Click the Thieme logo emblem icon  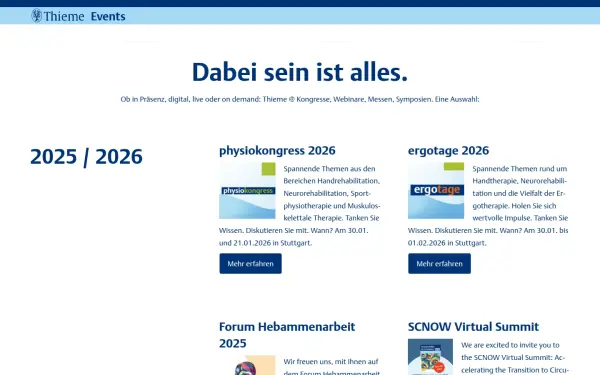click(x=37, y=16)
